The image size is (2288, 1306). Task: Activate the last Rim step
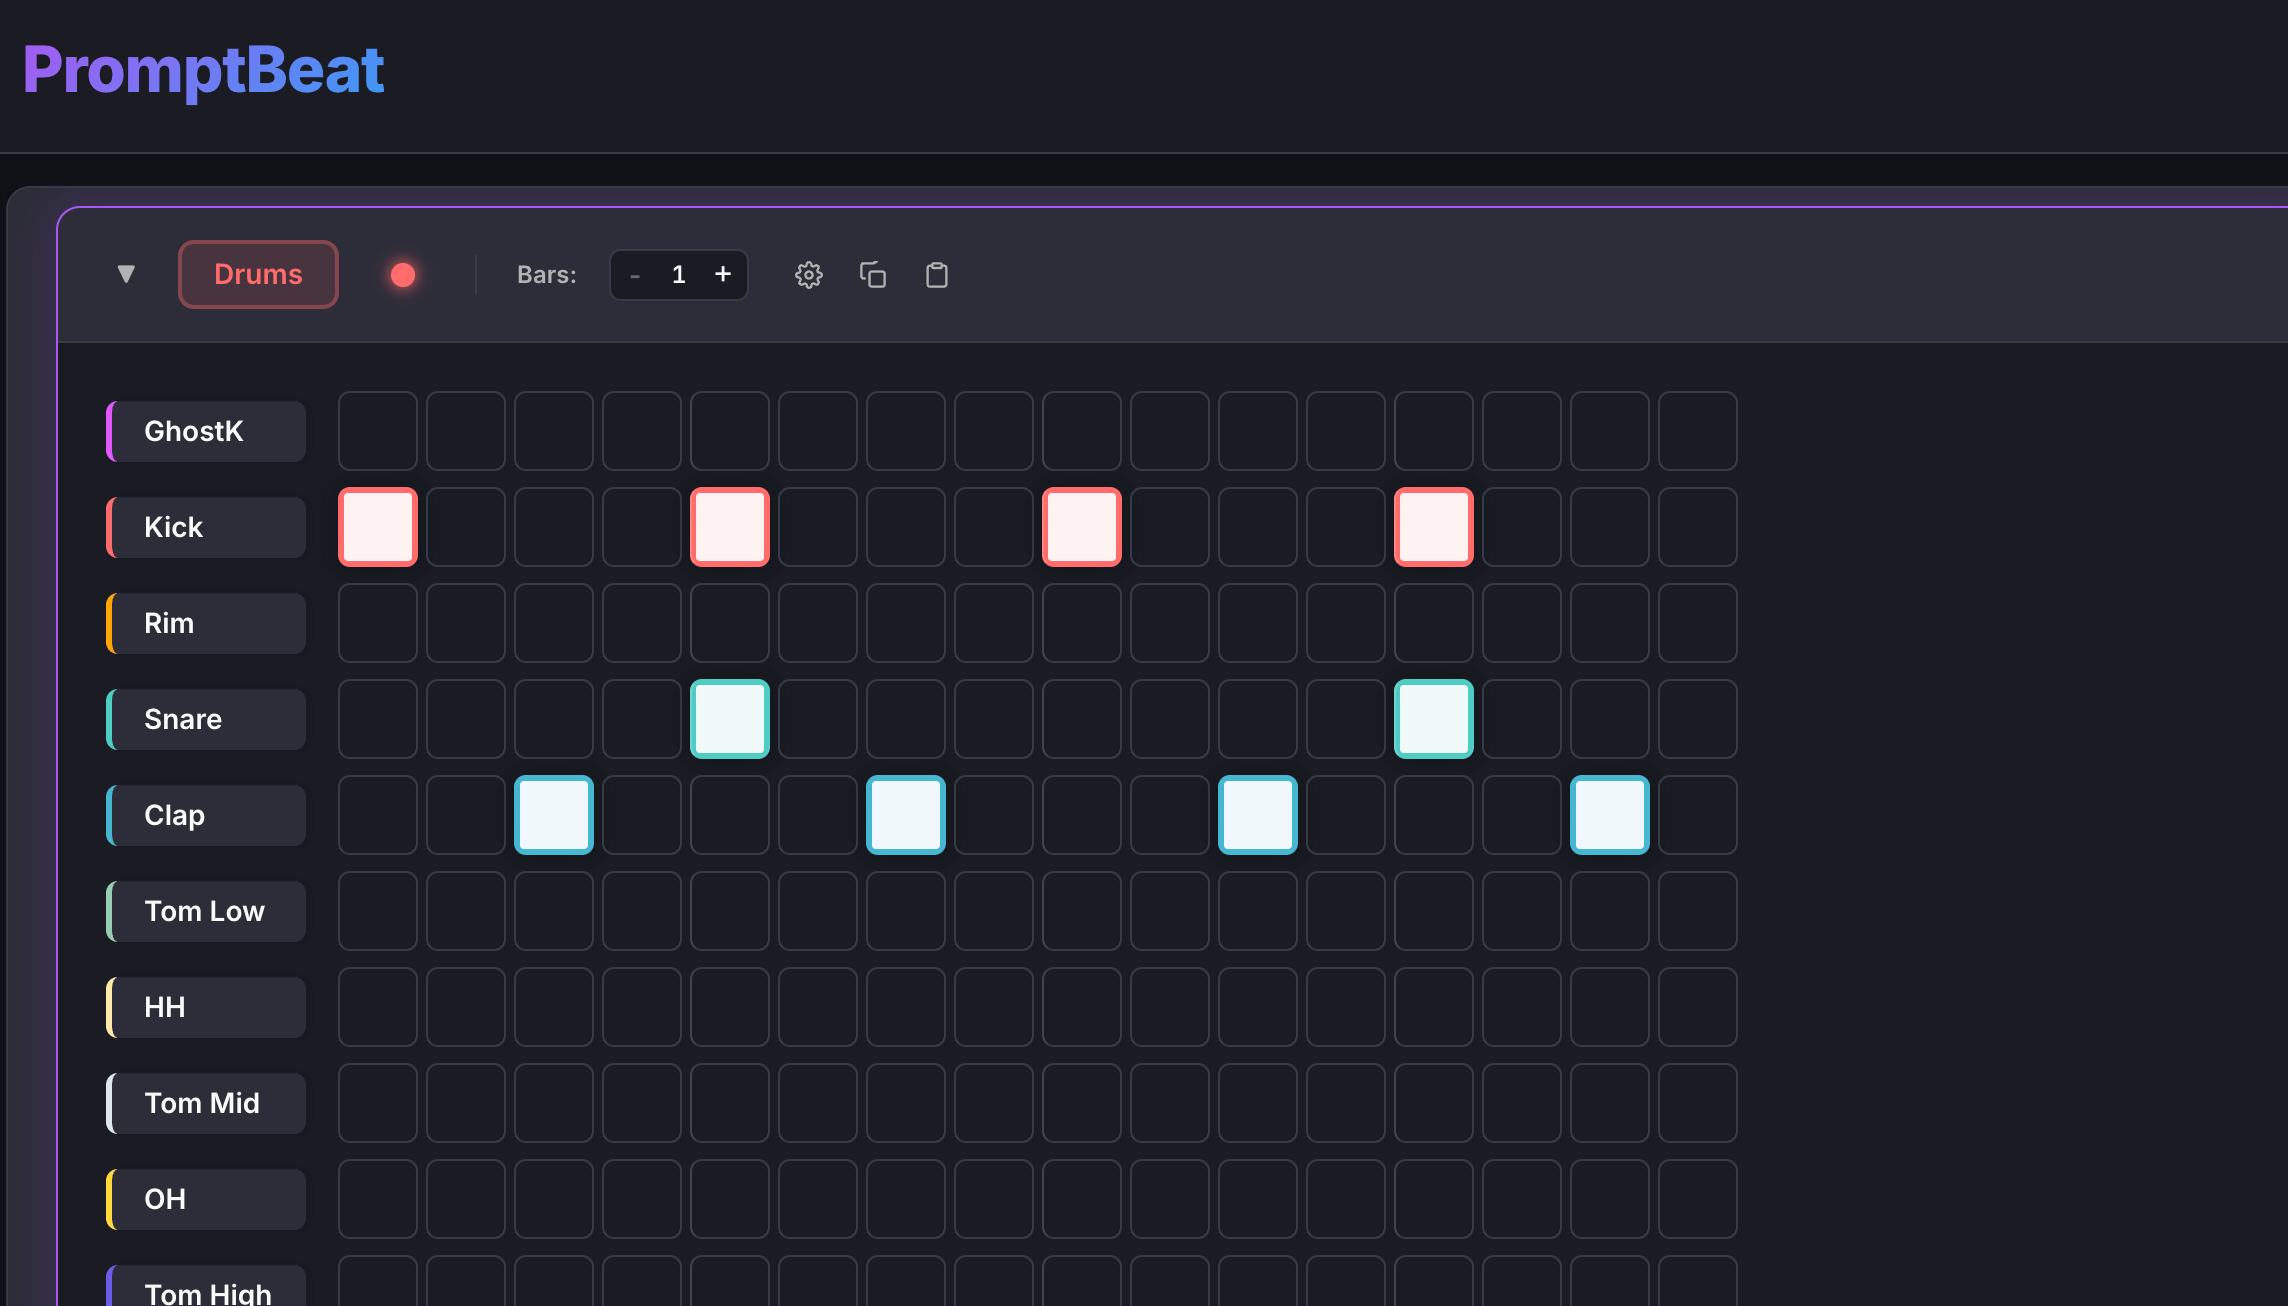point(1698,623)
